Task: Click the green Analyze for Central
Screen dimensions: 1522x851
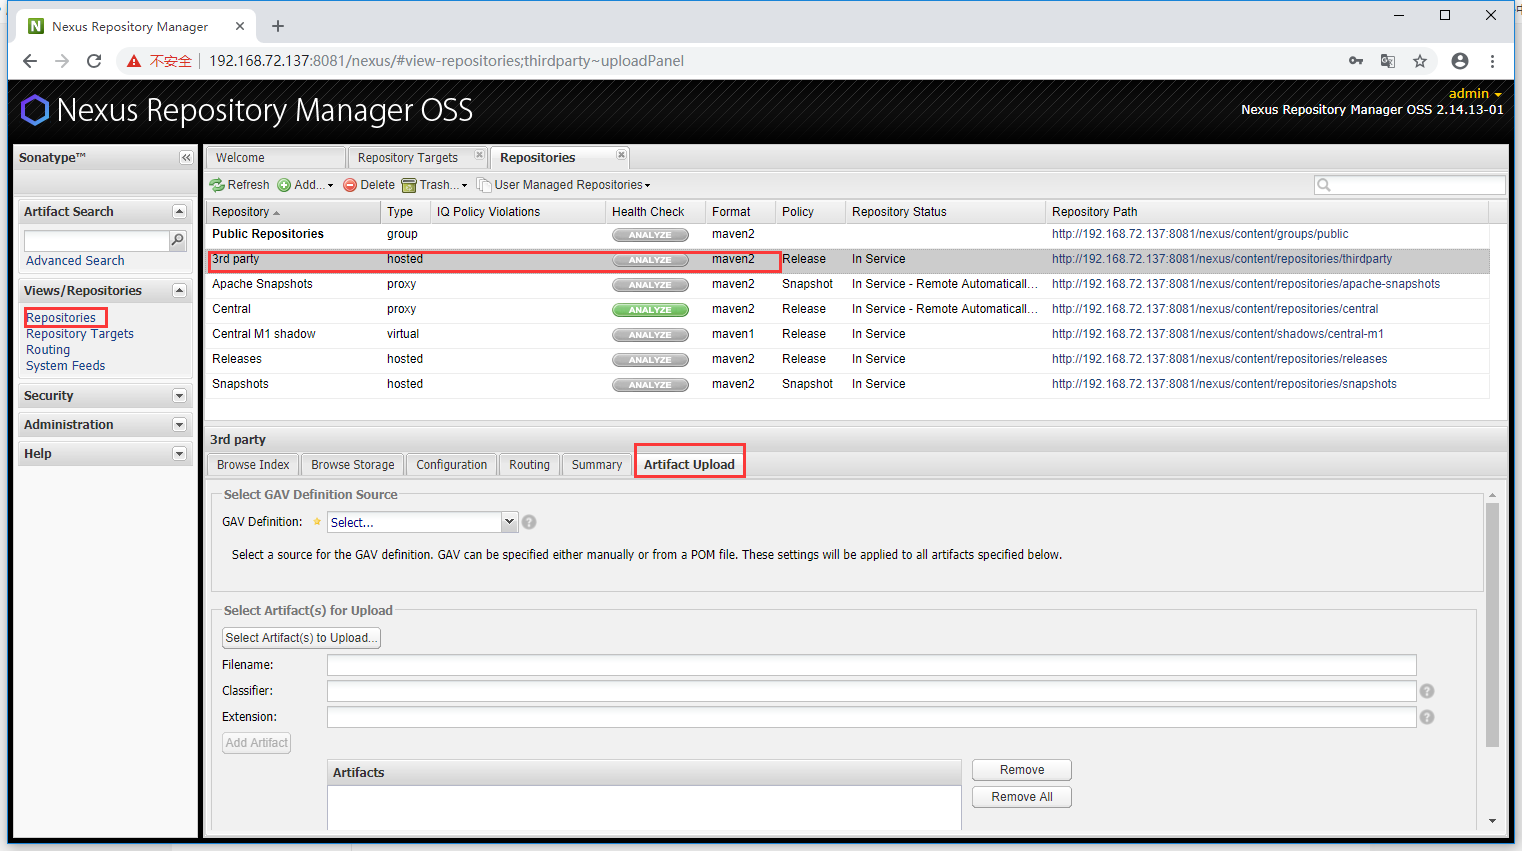Action: click(650, 310)
